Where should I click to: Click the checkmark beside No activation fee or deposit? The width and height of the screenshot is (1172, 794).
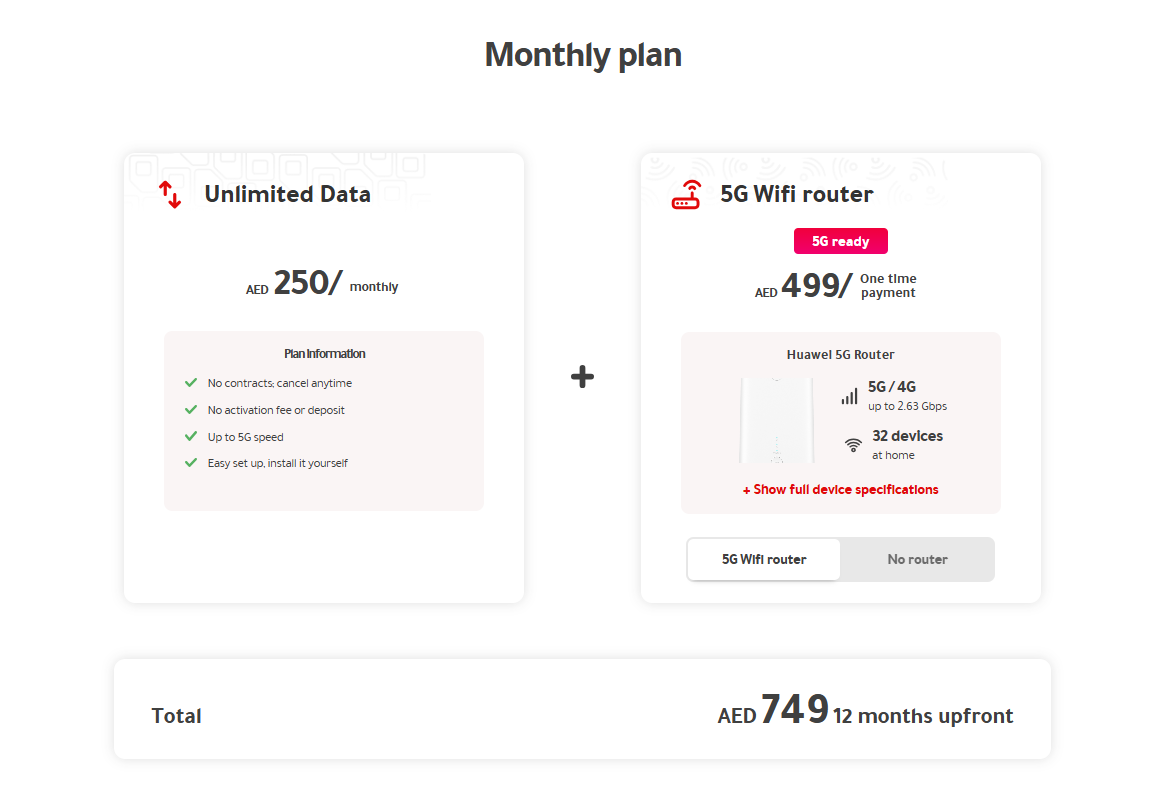[191, 409]
